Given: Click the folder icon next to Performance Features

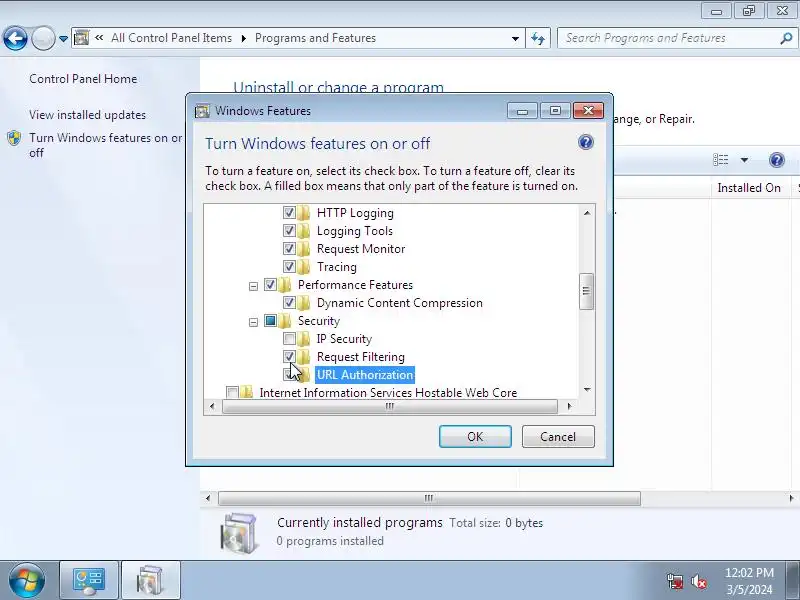Looking at the screenshot, I should click(285, 285).
